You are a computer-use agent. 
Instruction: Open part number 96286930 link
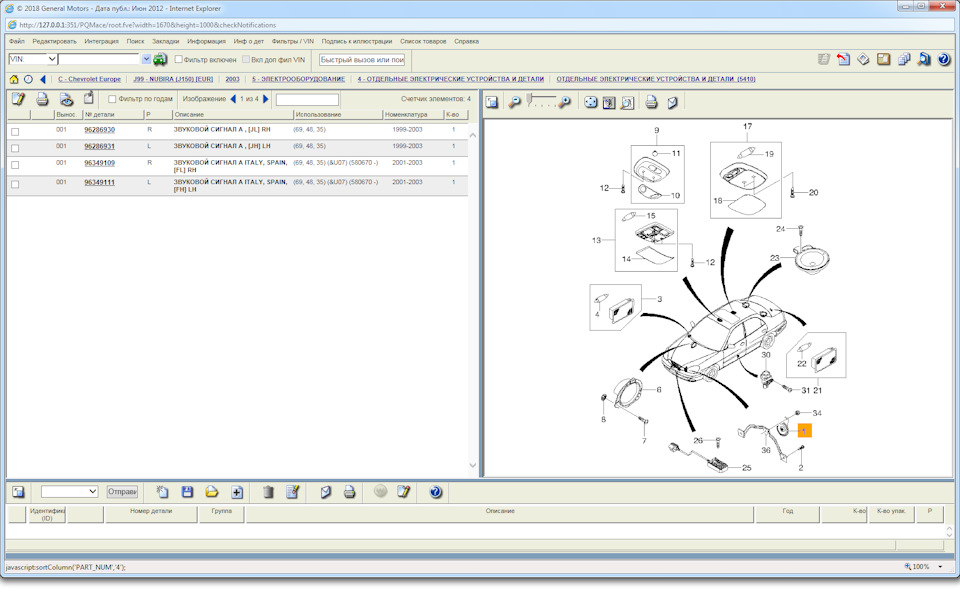point(99,130)
